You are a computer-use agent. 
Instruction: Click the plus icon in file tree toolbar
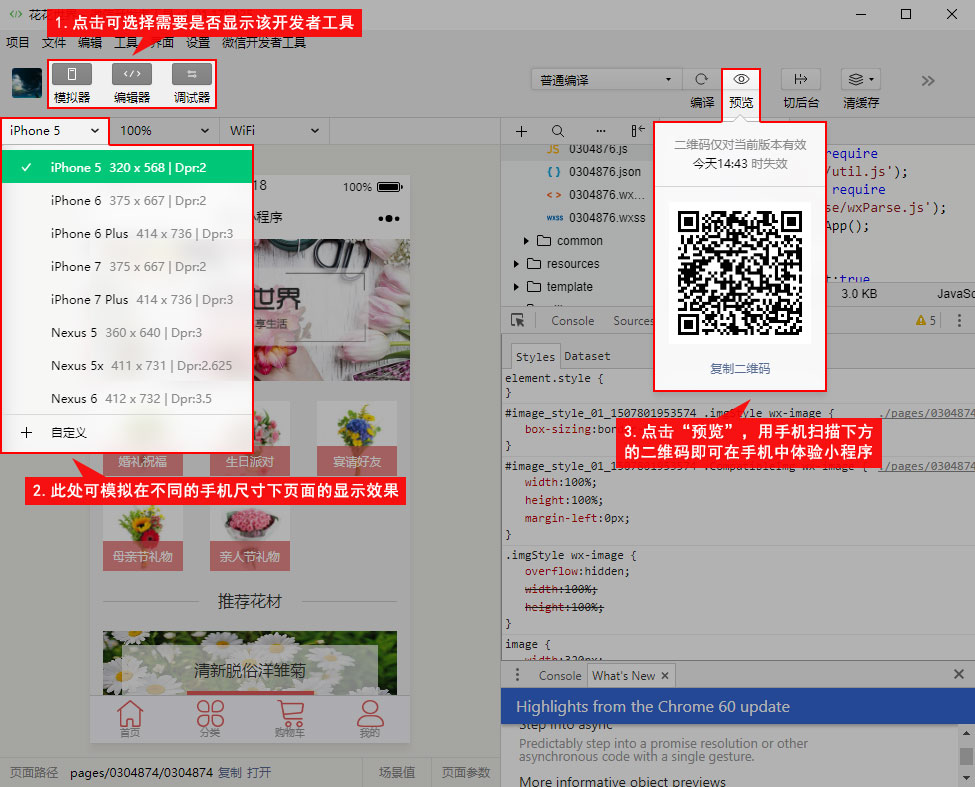(x=521, y=131)
